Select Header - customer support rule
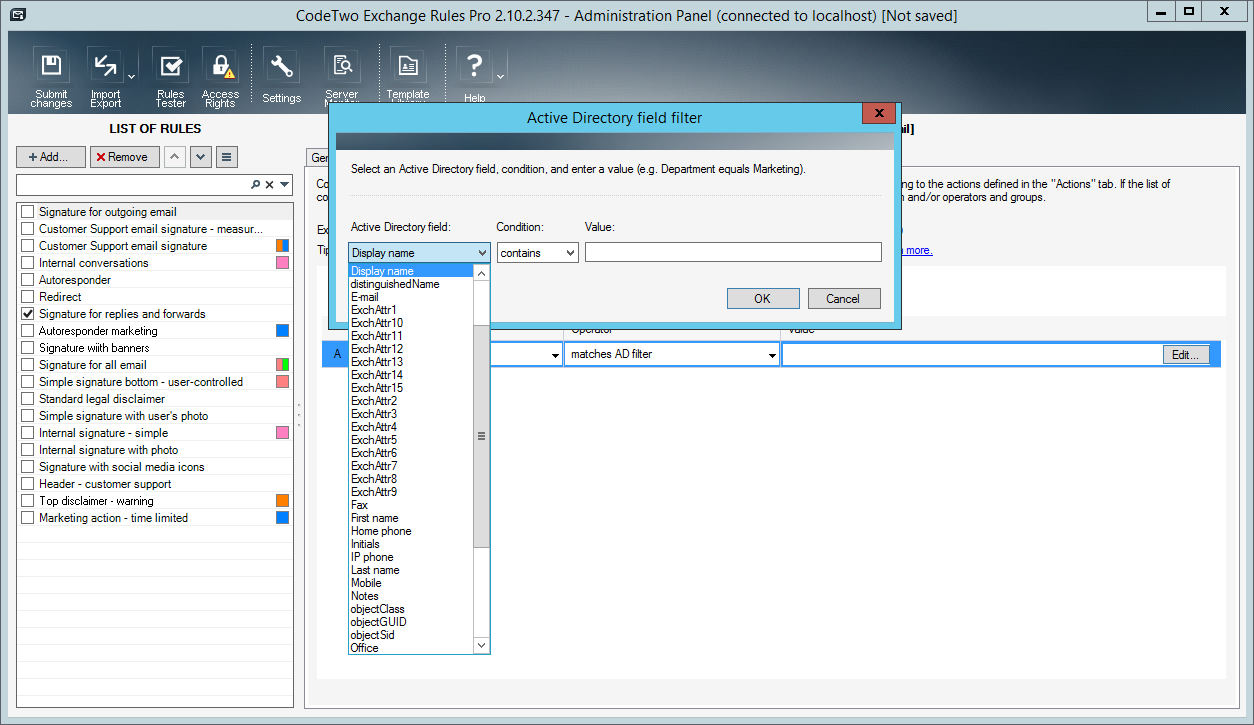 point(105,484)
